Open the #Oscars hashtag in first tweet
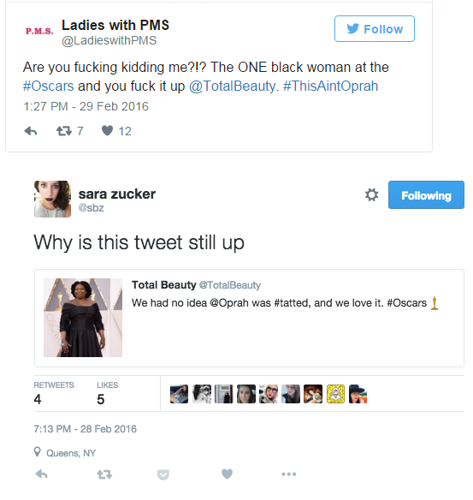This screenshot has height=500, width=473. pos(48,86)
